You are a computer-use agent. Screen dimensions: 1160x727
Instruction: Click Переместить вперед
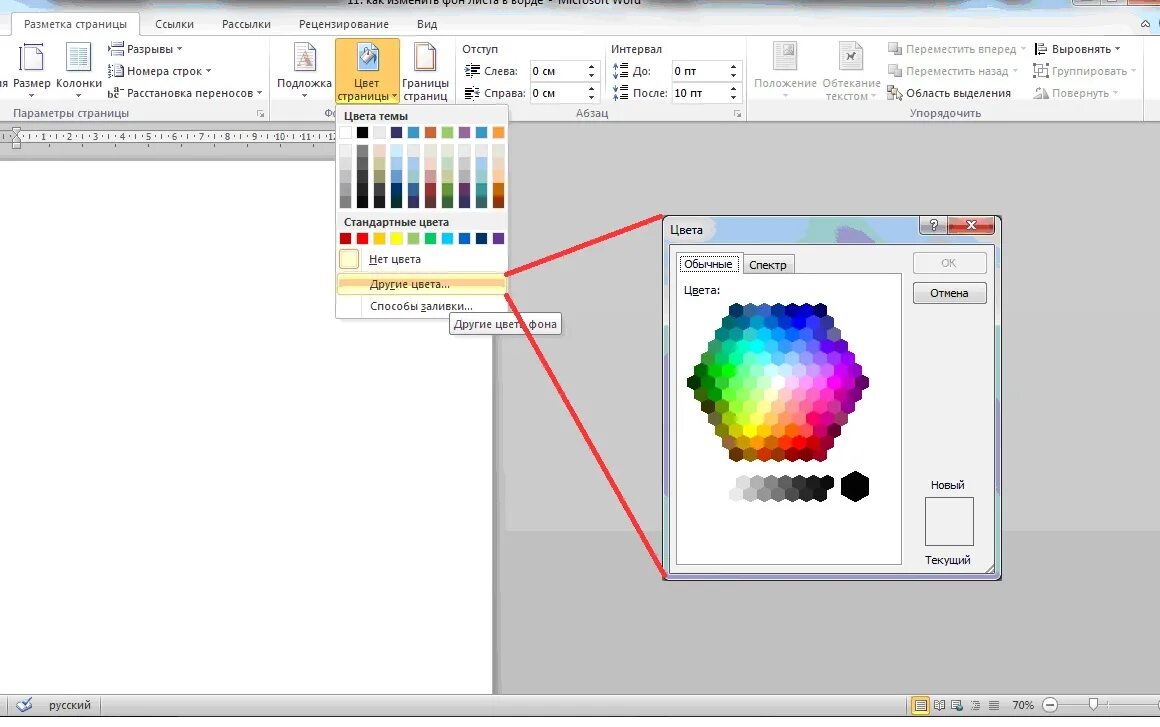click(956, 49)
